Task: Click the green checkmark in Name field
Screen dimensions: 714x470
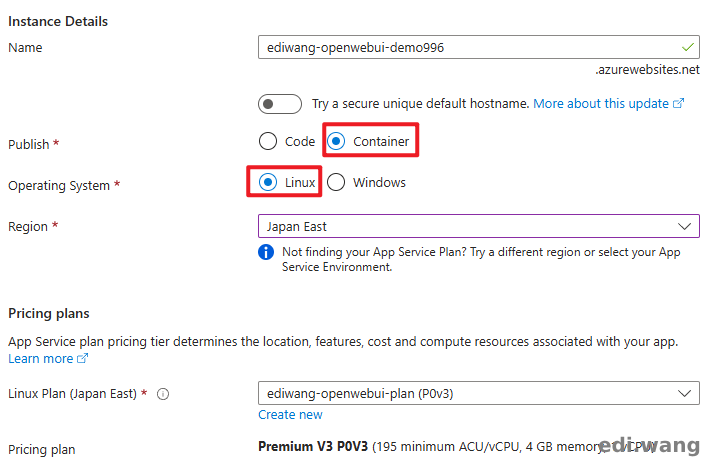Action: point(686,47)
